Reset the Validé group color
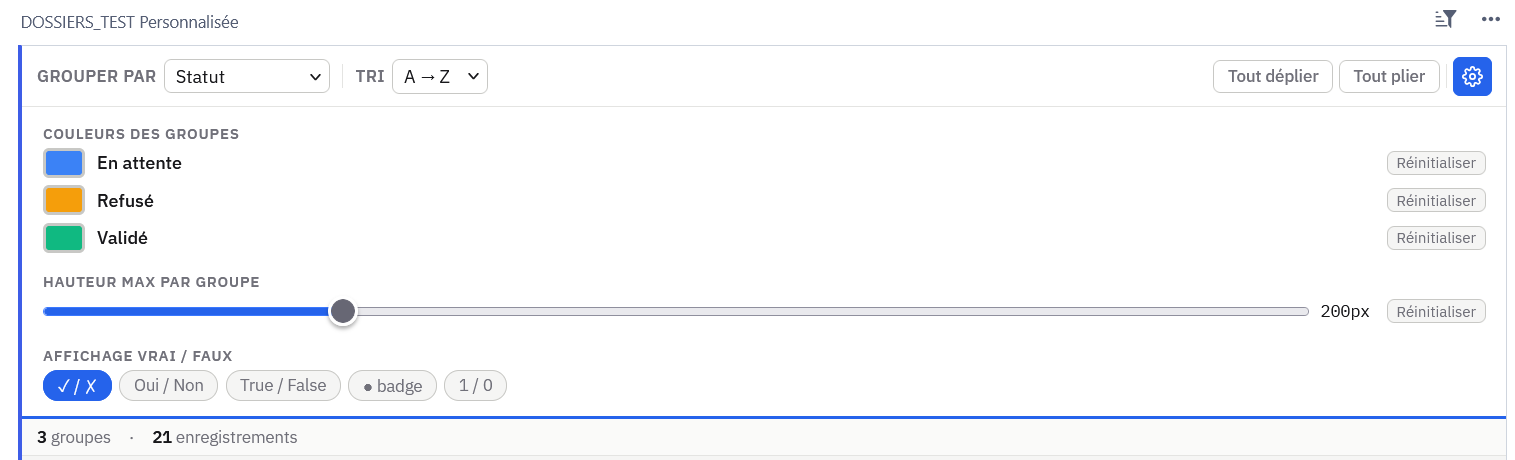 (1436, 238)
